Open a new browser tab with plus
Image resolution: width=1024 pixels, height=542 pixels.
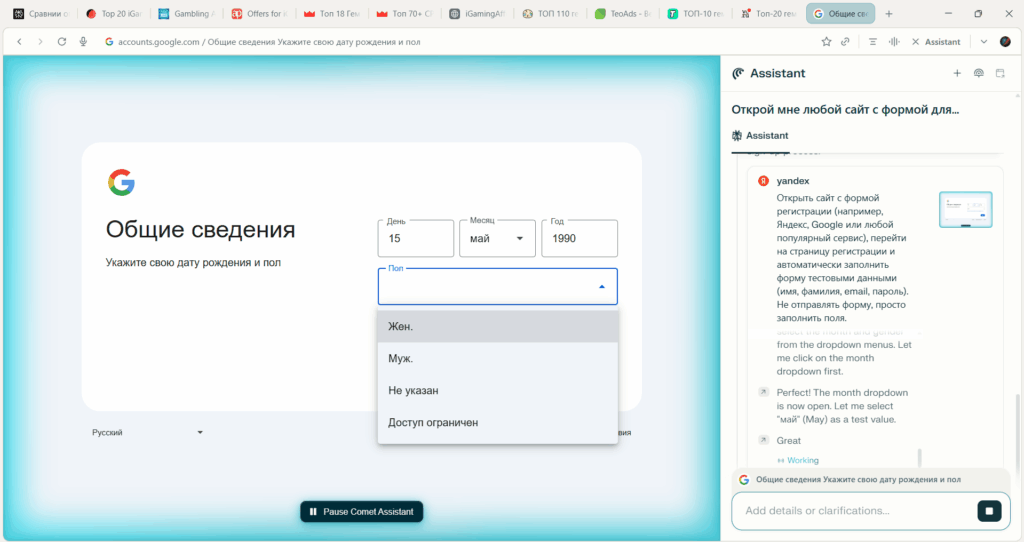888,14
